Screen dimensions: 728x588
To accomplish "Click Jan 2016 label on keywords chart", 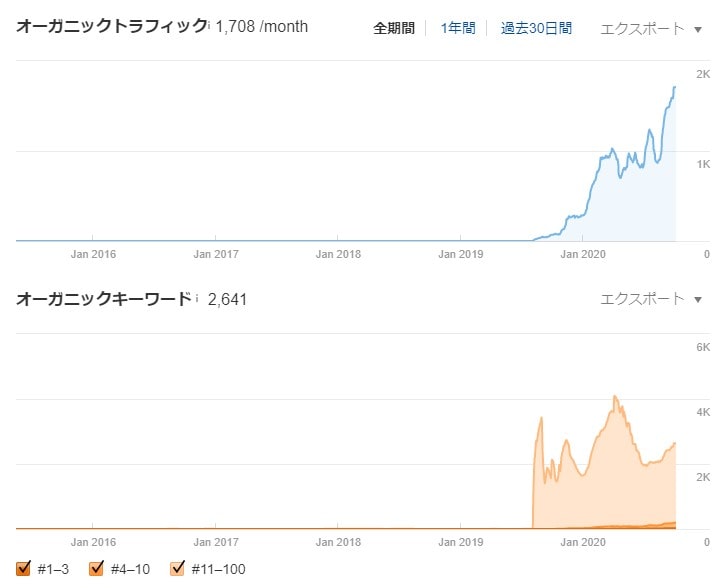I will (x=93, y=542).
